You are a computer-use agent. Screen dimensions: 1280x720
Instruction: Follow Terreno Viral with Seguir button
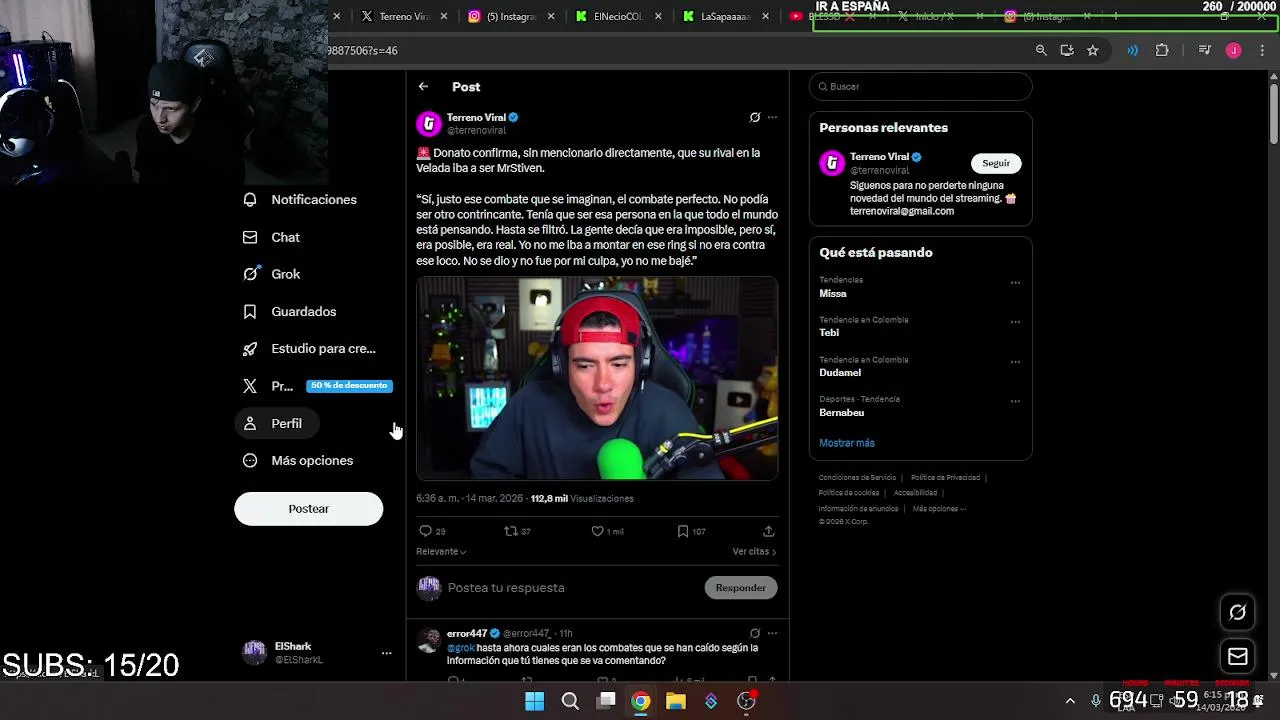coord(996,163)
